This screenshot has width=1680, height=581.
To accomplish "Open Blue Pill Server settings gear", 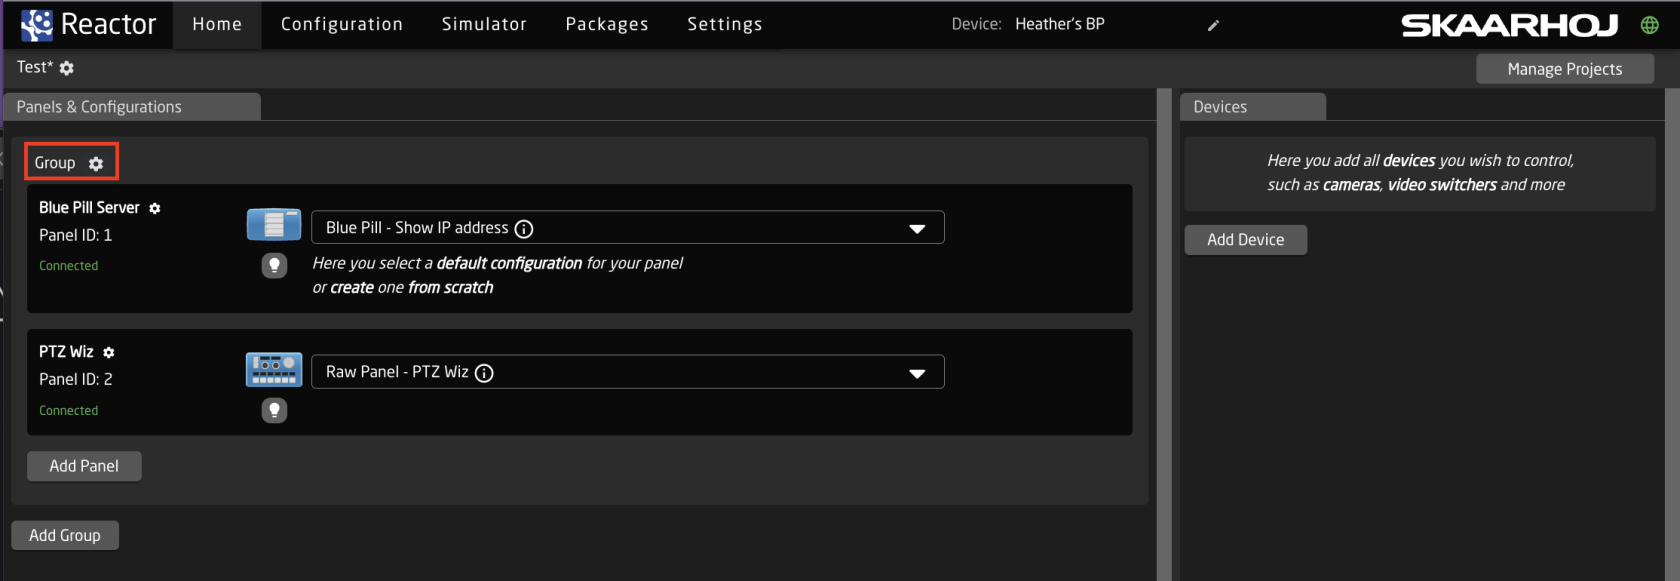I will point(155,208).
